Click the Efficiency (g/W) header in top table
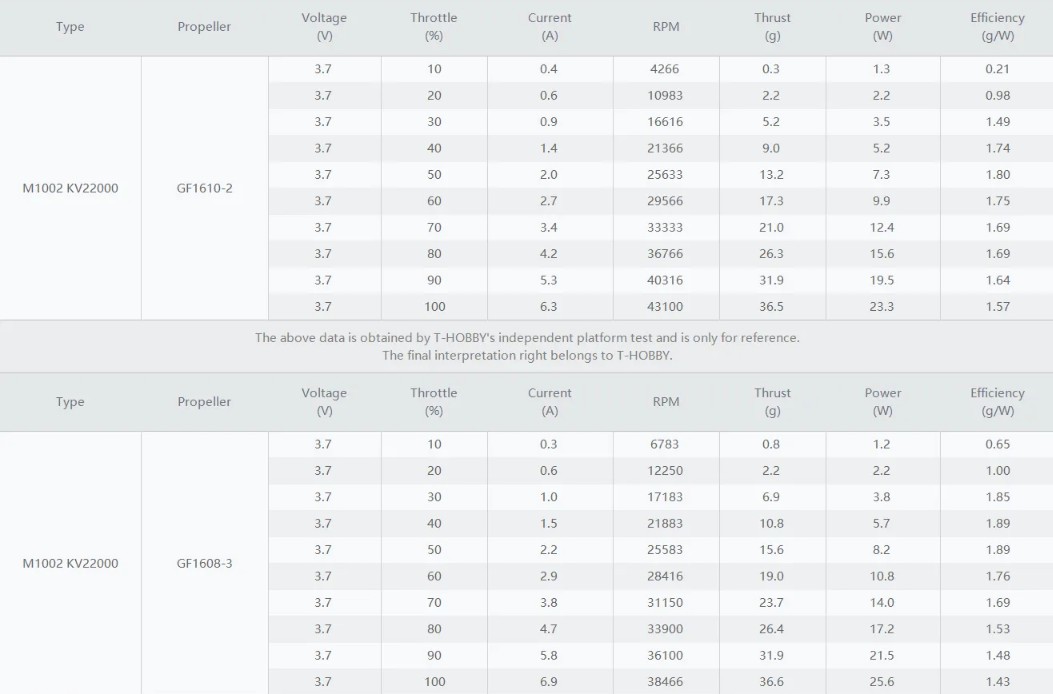 [997, 27]
